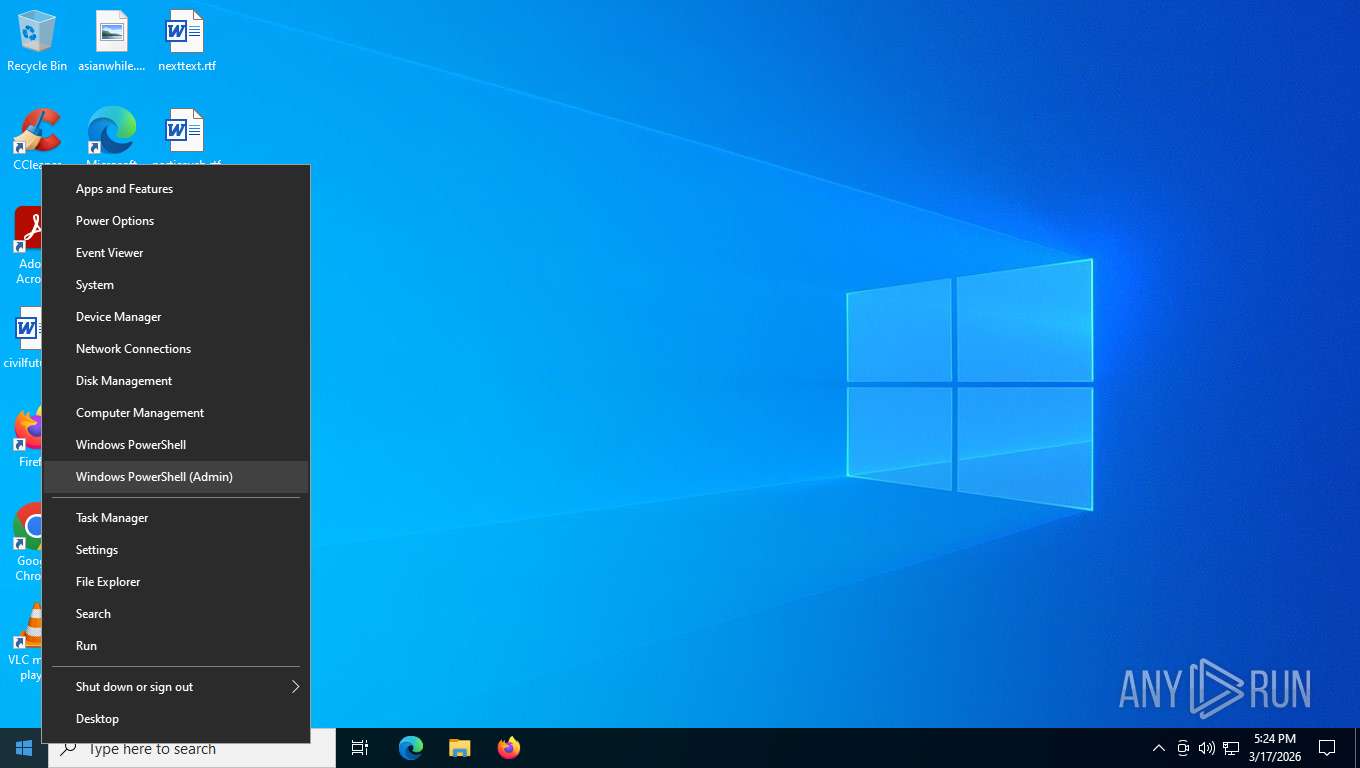Open the Action Center notifications icon
Screen dimensions: 1360x768
[1327, 748]
